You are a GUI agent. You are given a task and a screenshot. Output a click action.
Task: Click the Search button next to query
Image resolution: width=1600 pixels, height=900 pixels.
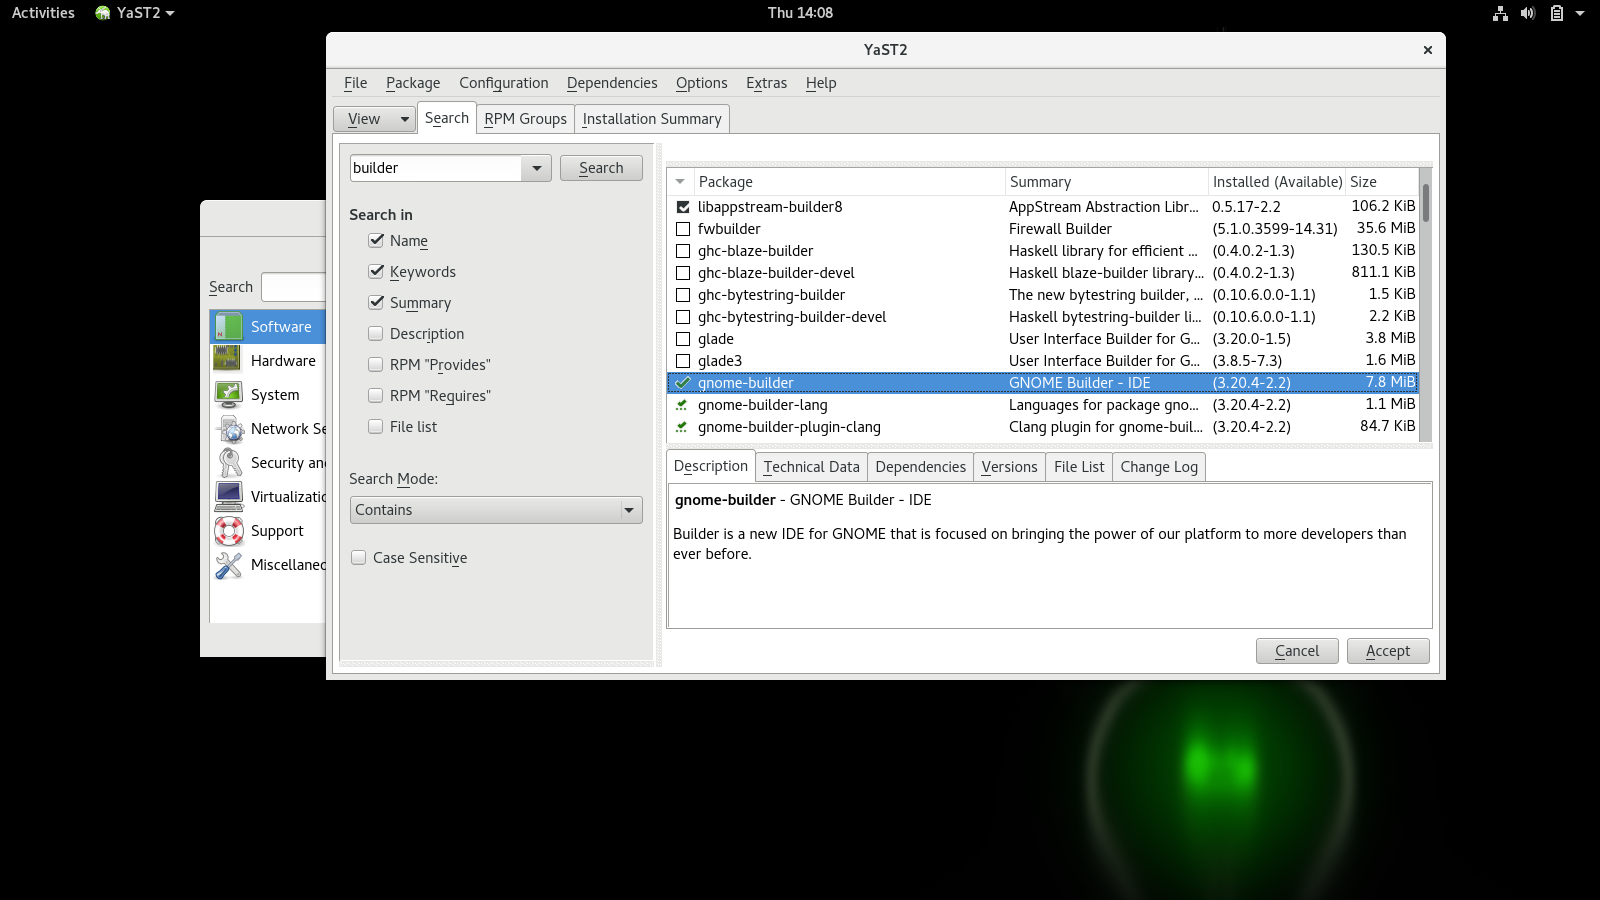(600, 168)
